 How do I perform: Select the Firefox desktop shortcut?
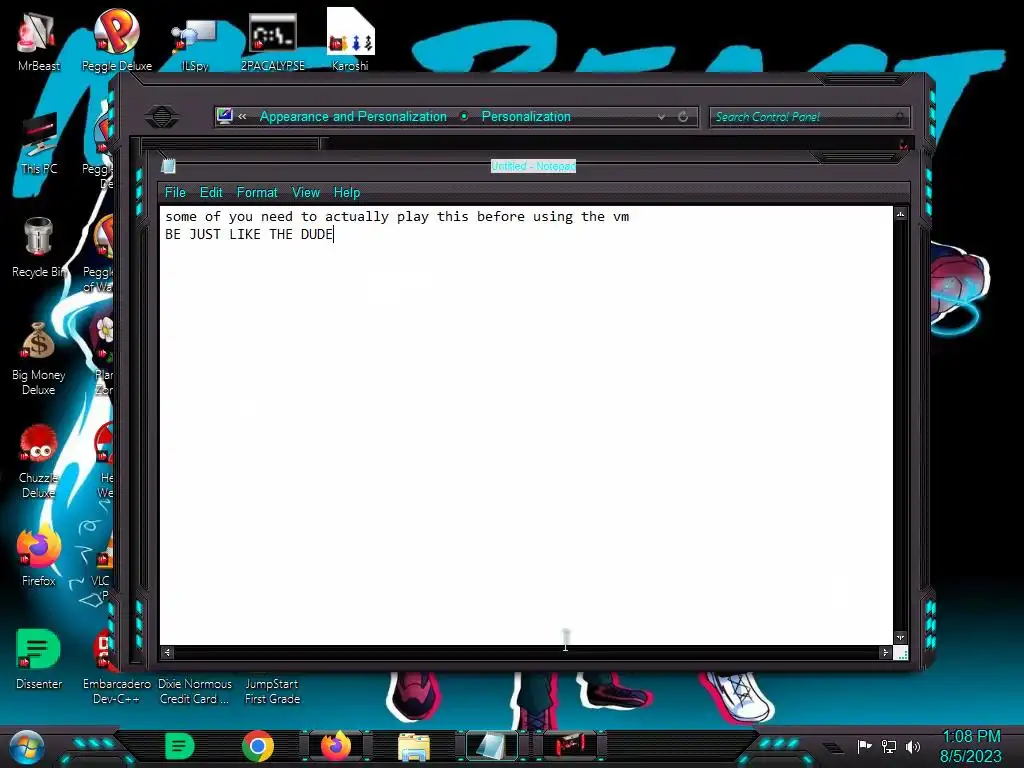pos(39,555)
